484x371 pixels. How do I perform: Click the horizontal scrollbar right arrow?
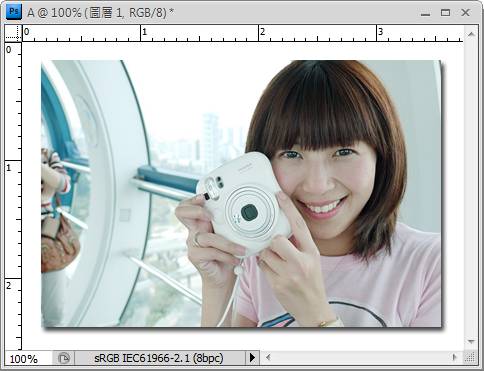[454, 357]
